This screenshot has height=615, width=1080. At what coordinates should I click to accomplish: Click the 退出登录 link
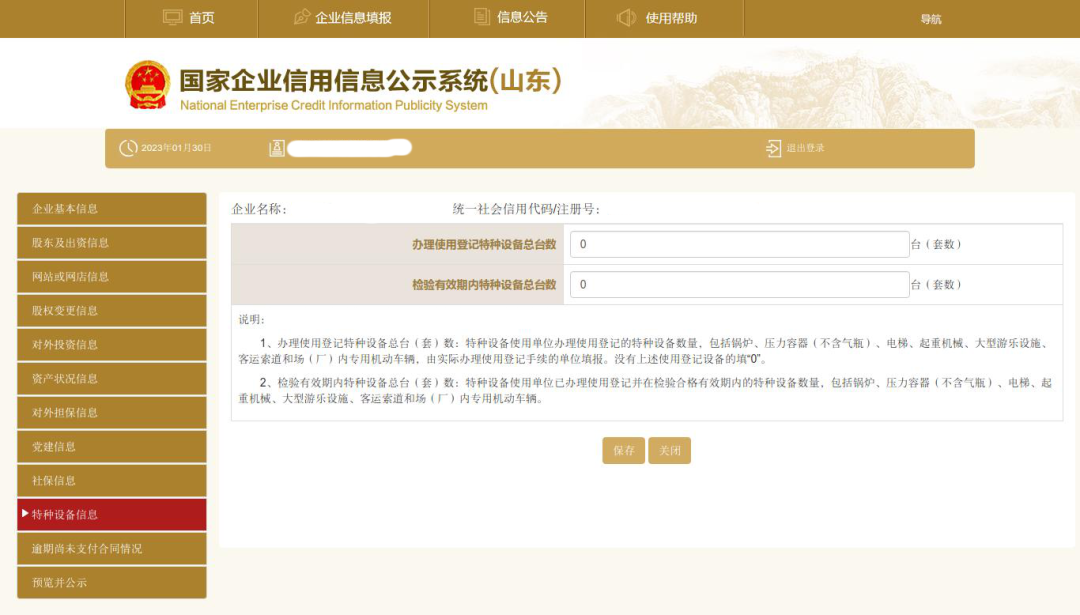click(x=805, y=148)
